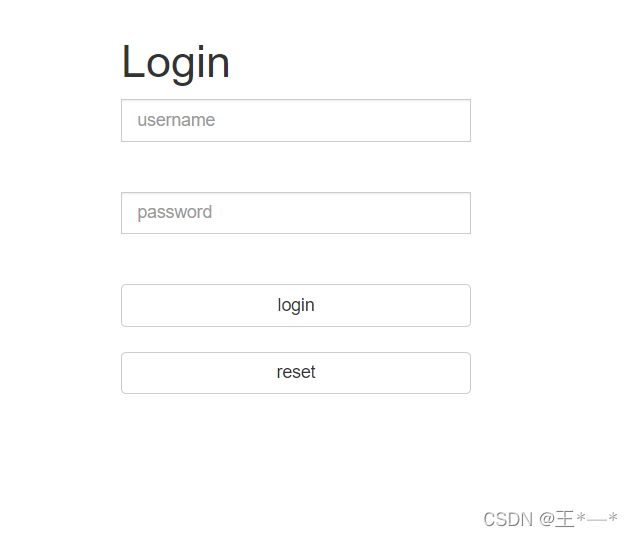This screenshot has width=632, height=537.
Task: Click the login button
Action: pyautogui.click(x=296, y=306)
